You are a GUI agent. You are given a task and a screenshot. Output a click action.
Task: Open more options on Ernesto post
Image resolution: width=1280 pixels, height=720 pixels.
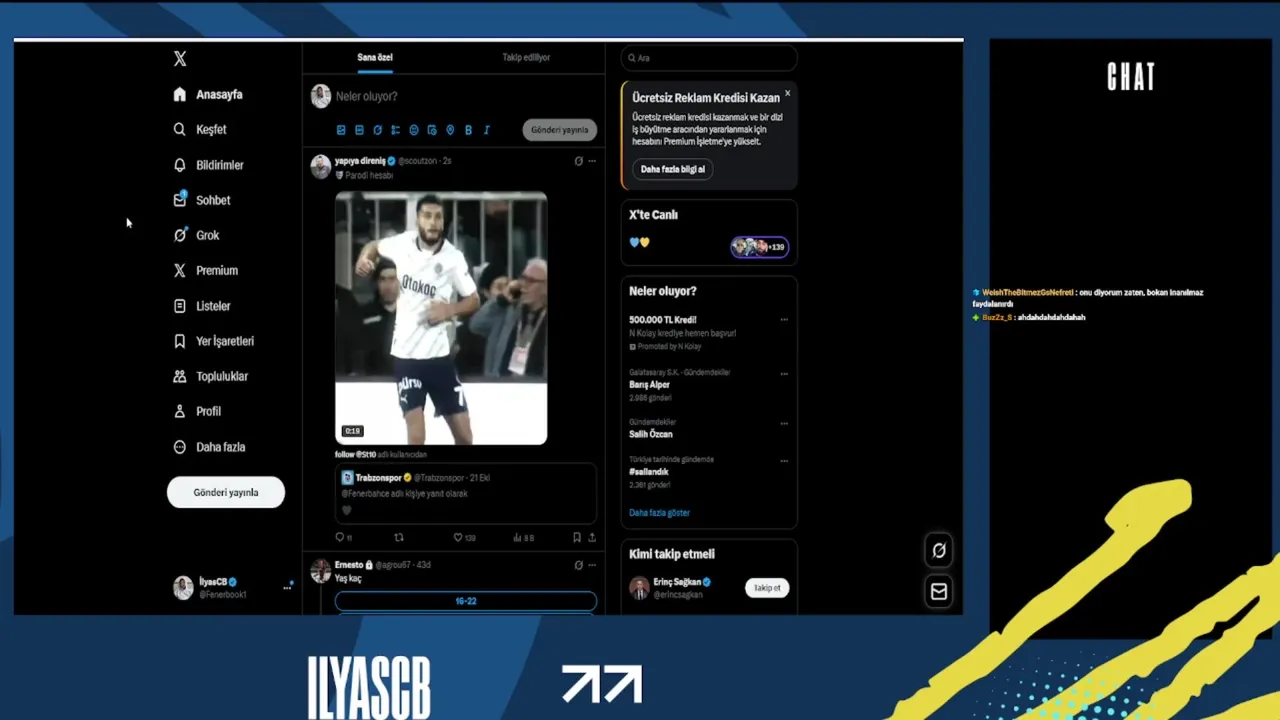tap(592, 565)
